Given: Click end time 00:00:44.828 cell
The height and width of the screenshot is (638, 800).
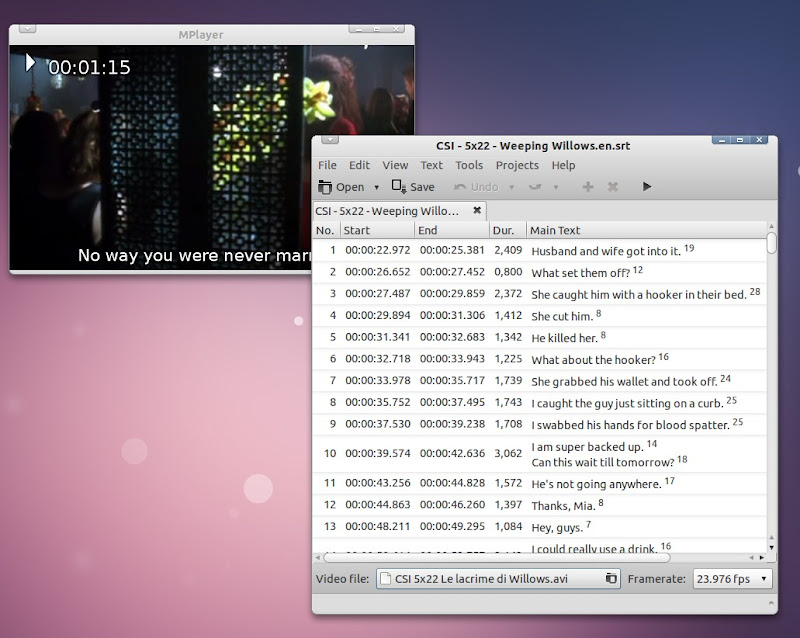Looking at the screenshot, I should 452,482.
